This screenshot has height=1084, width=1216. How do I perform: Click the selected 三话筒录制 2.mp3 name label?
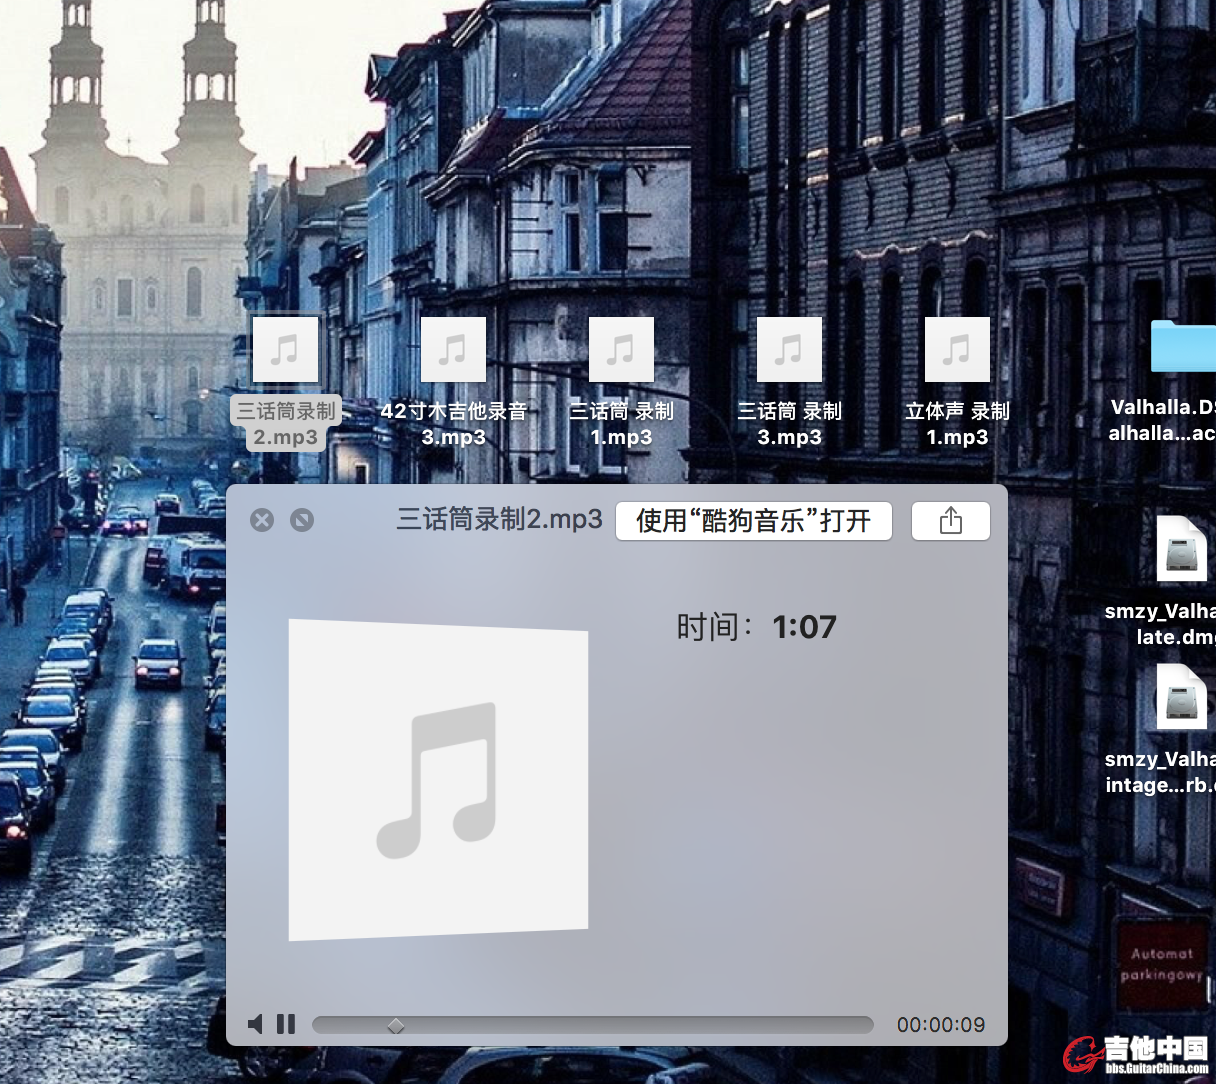pyautogui.click(x=286, y=424)
